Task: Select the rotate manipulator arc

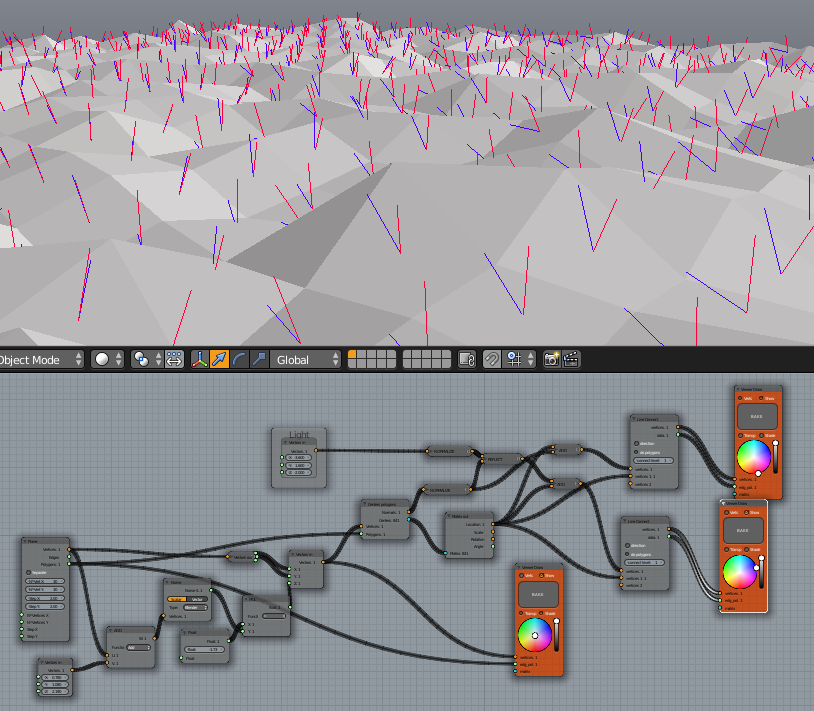Action: 239,360
